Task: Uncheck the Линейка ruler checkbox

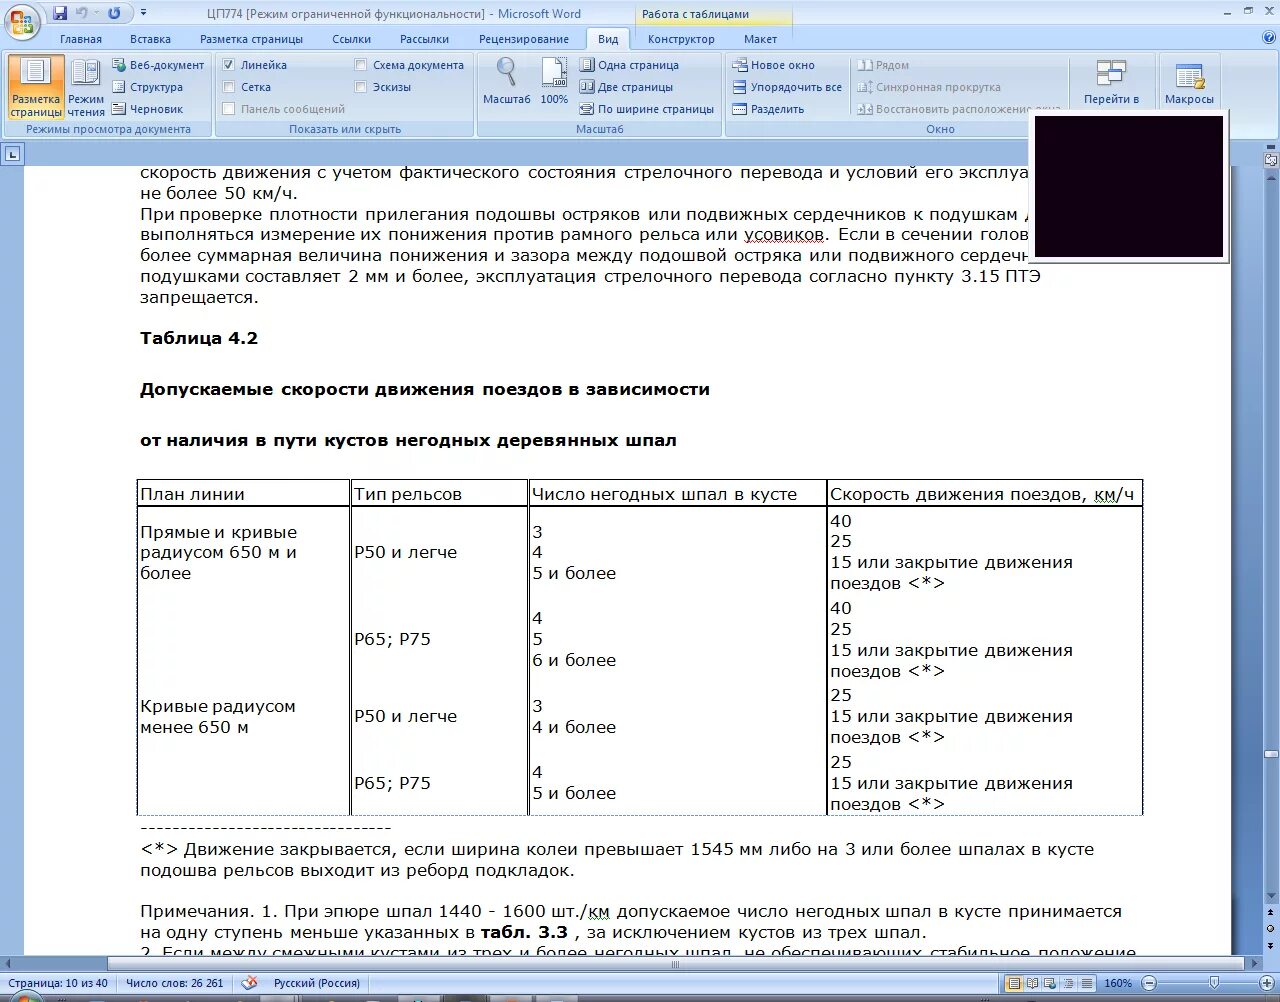Action: [229, 65]
